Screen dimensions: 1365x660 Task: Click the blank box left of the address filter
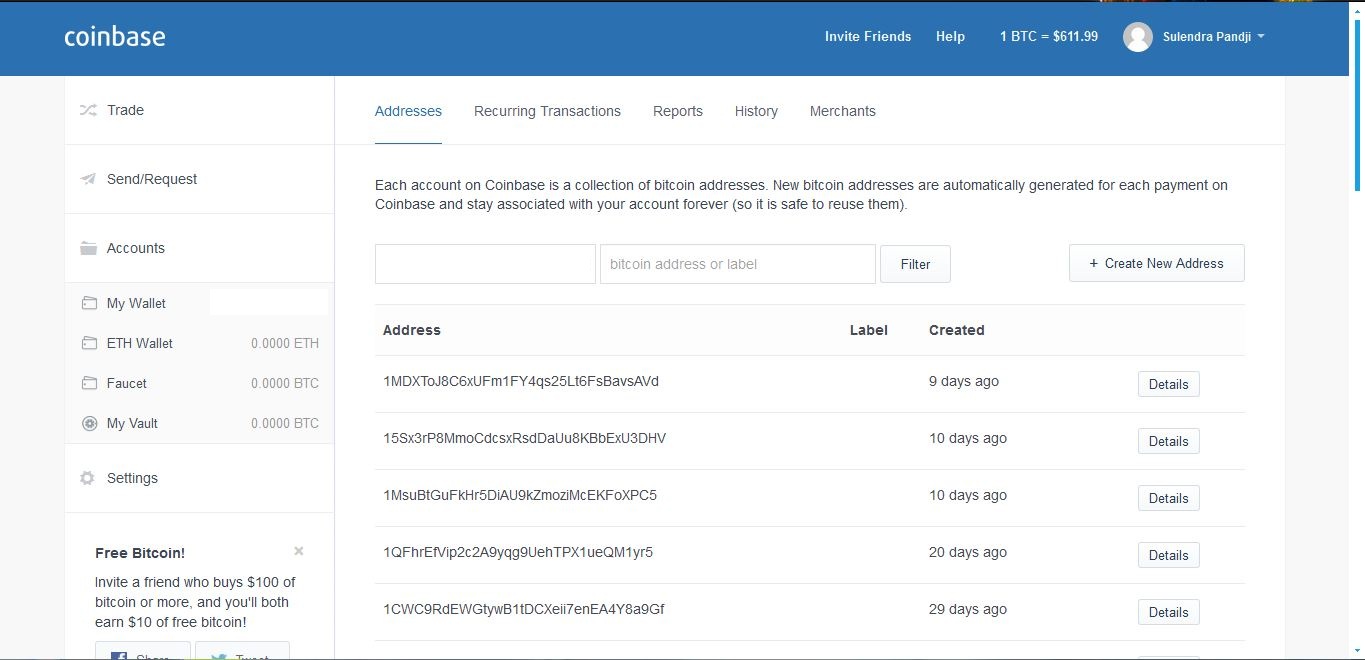(x=485, y=264)
